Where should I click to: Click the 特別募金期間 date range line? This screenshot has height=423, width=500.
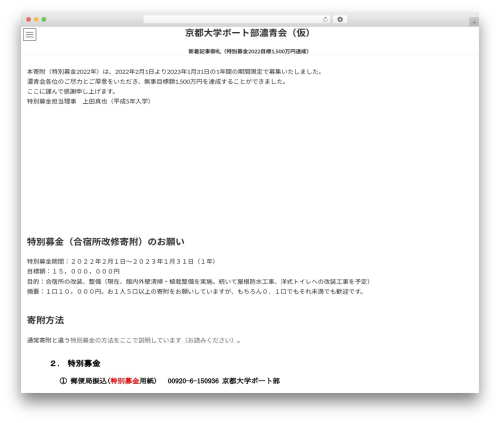tap(121, 261)
